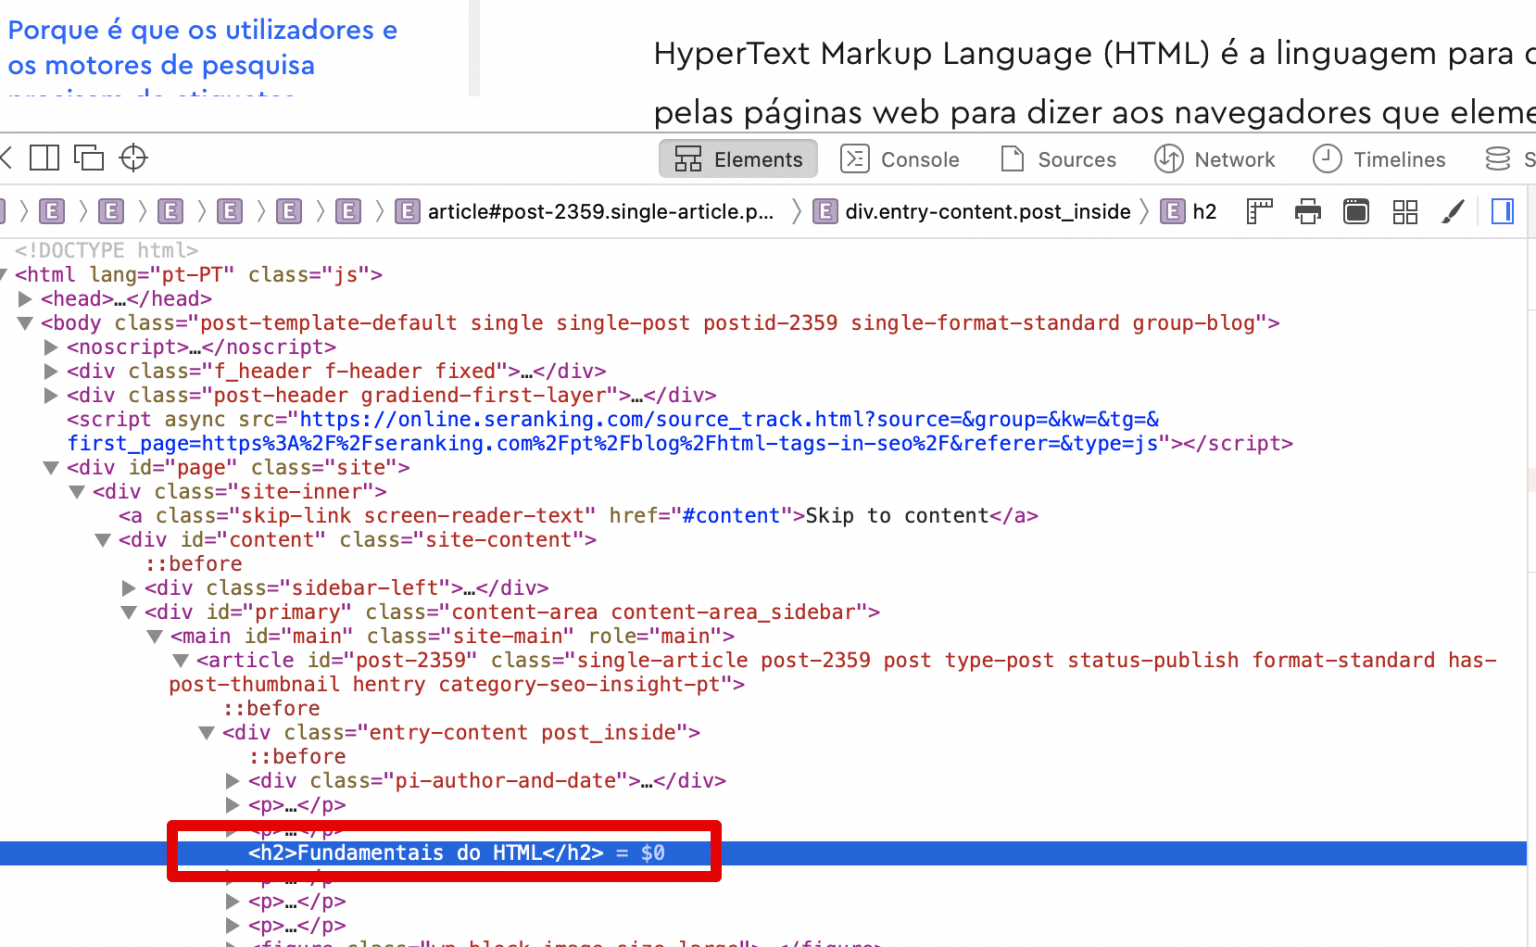The width and height of the screenshot is (1536, 947).
Task: Click the element selection crosshair icon
Action: (x=133, y=158)
